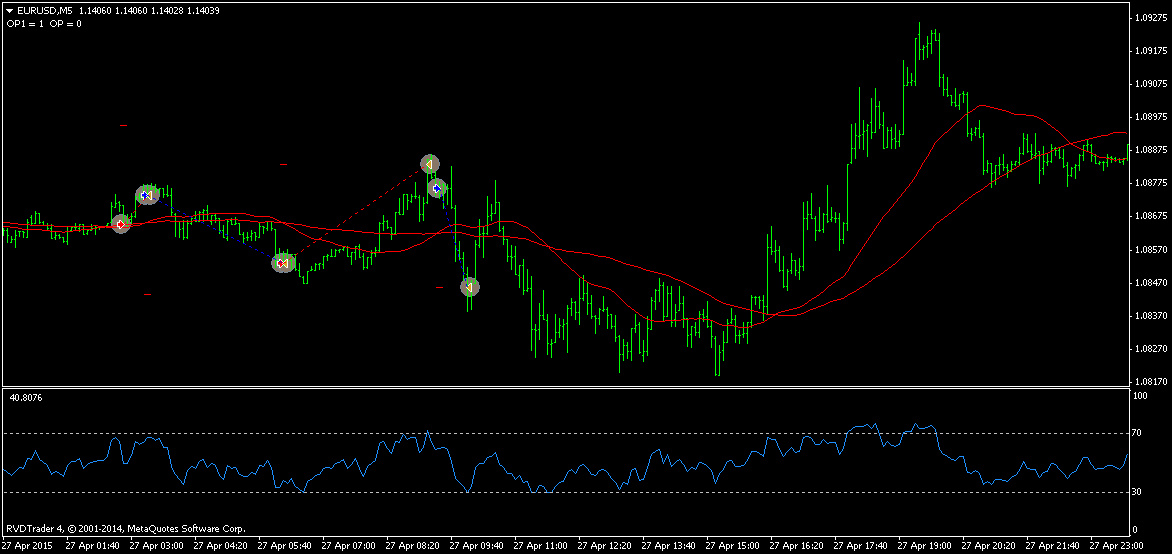
Task: Click the '27 Apr 20:20' time label
Action: point(990,545)
